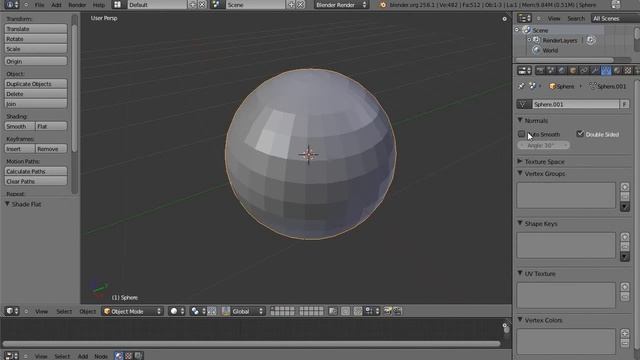Toggle lock camera and layers to scene
The width and height of the screenshot is (640, 360).
point(333,311)
